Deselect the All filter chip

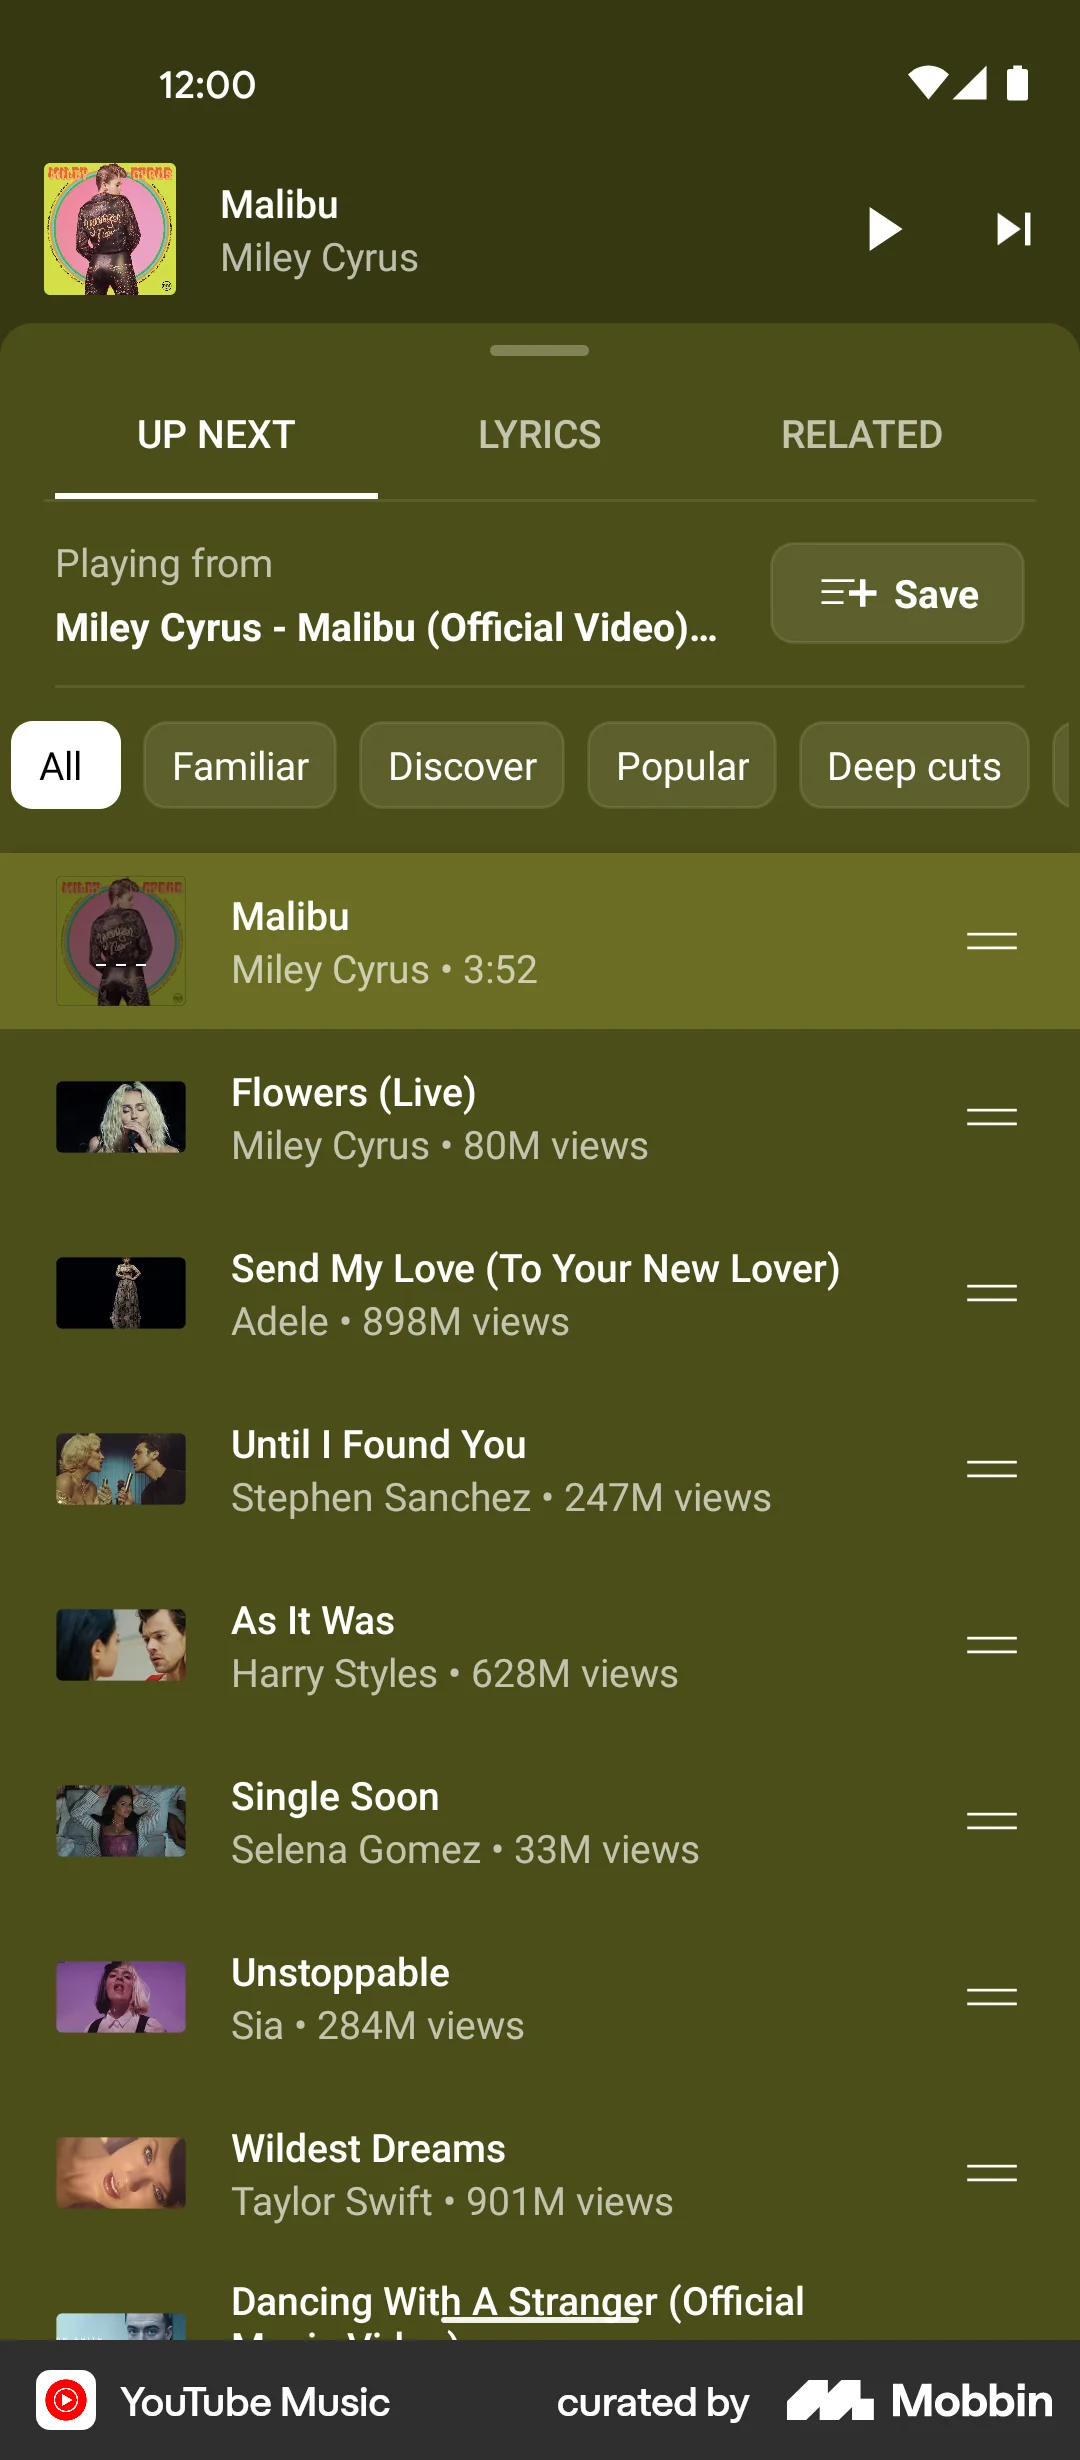click(x=64, y=765)
